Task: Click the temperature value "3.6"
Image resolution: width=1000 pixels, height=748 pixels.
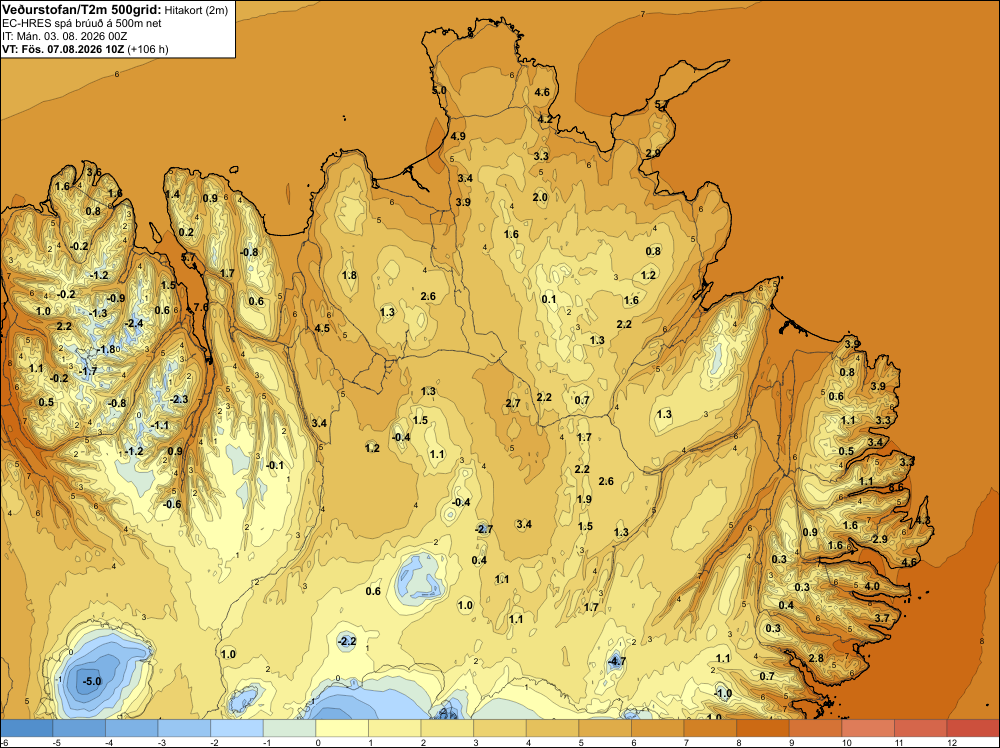Action: pyautogui.click(x=94, y=172)
